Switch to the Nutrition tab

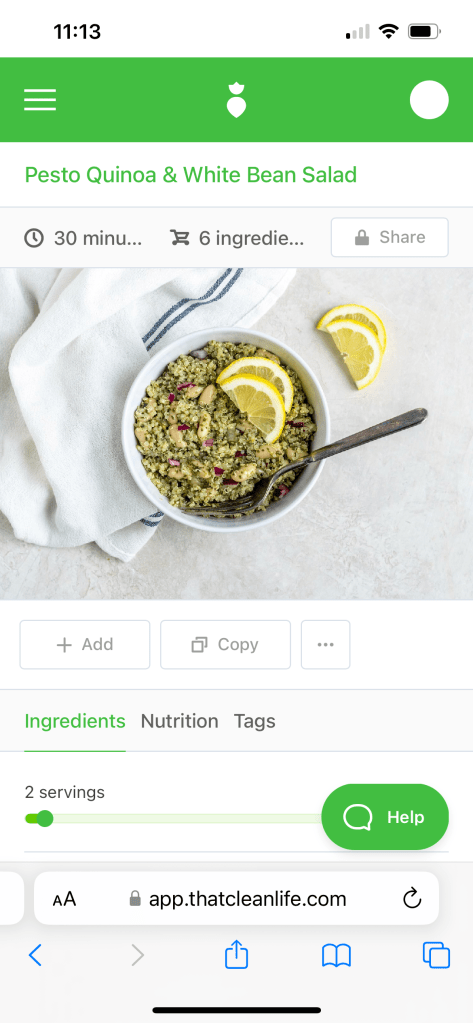tap(179, 721)
